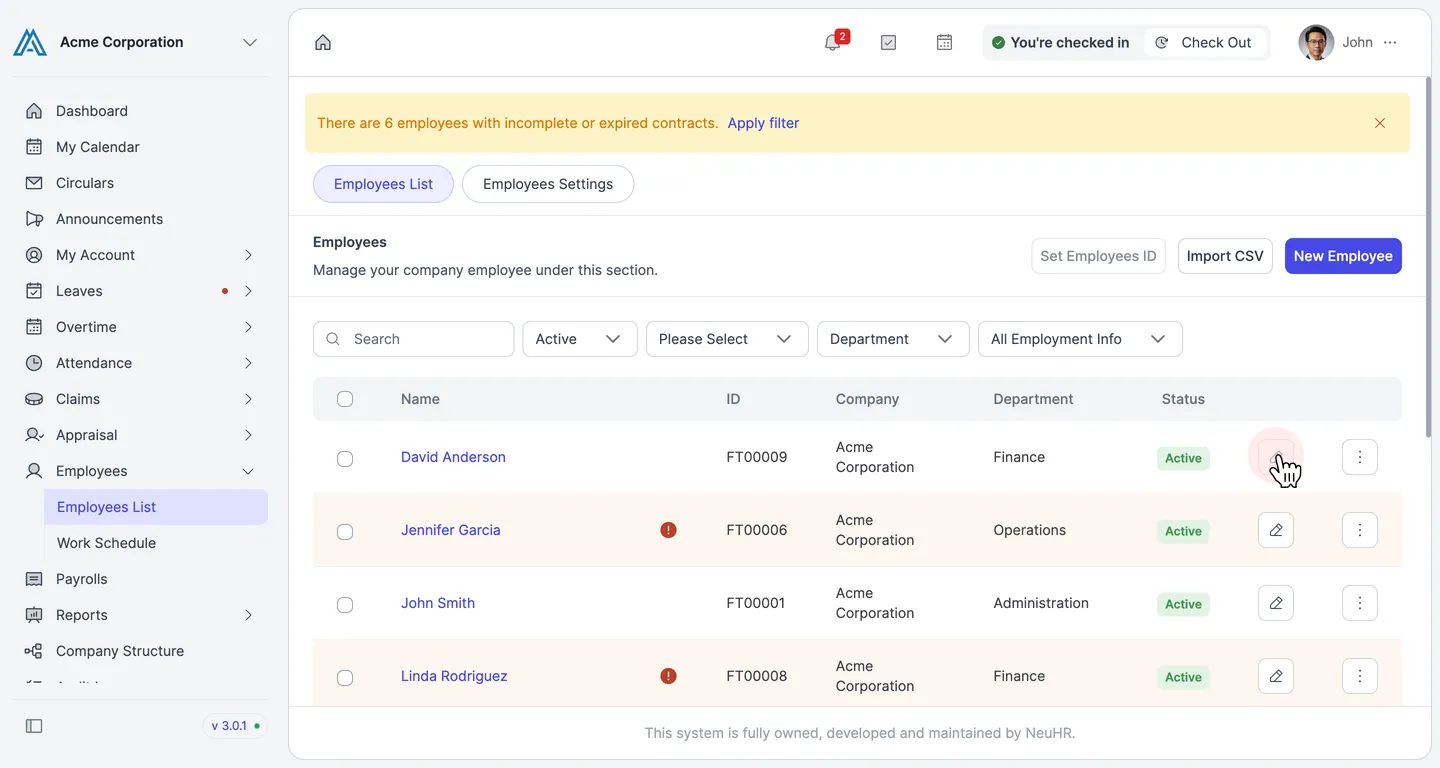1440x768 pixels.
Task: Select all employees header checkbox
Action: [x=345, y=399]
